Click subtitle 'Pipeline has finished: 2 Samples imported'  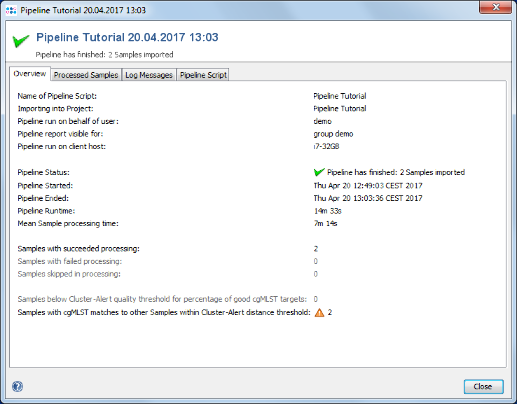pos(104,55)
